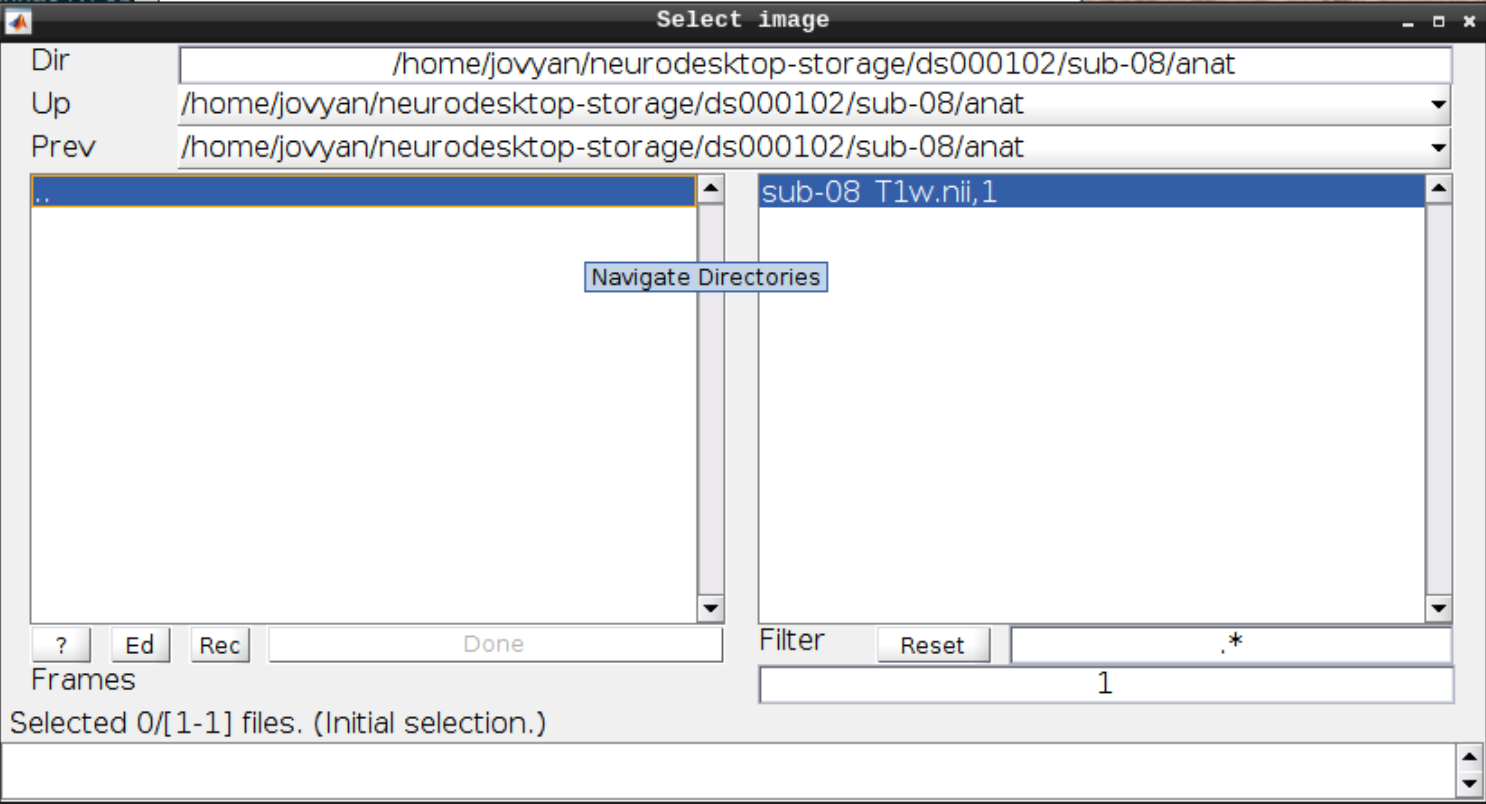Screen dimensions: 1486x804
Task: Open the Up directory dropdown
Action: pyautogui.click(x=814, y=104)
